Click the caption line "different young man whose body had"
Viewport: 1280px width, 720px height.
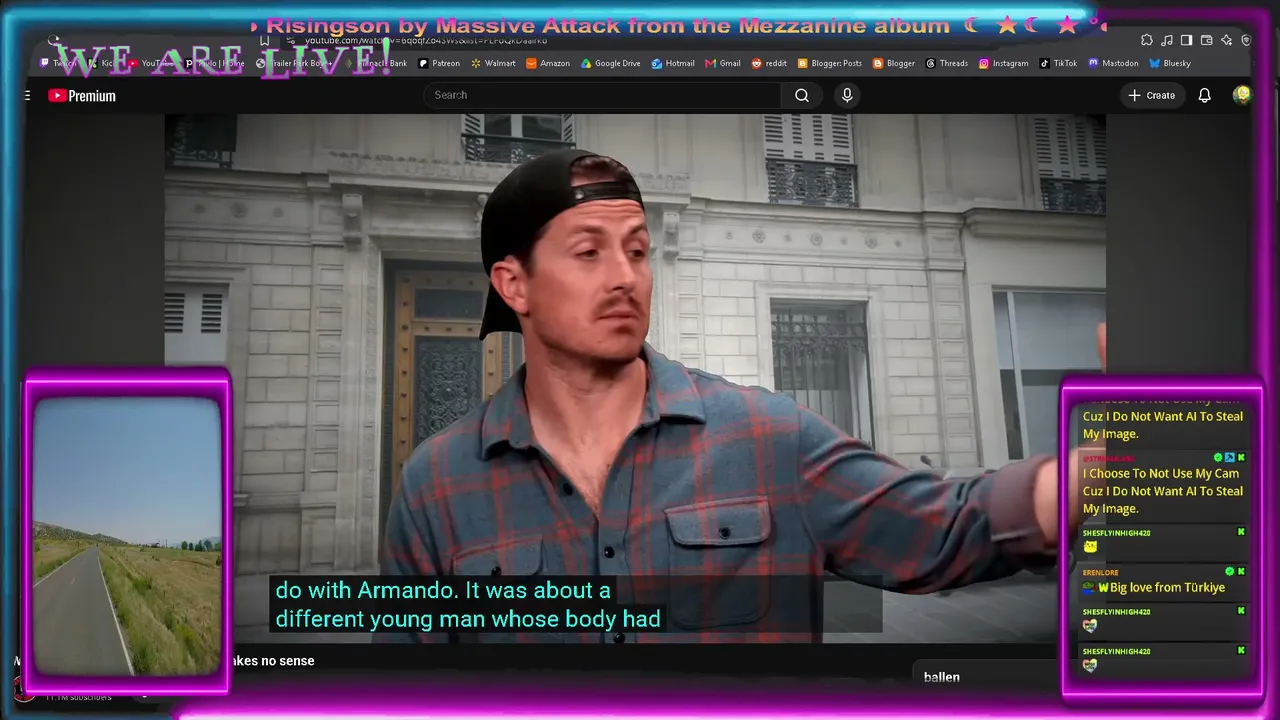click(x=468, y=619)
